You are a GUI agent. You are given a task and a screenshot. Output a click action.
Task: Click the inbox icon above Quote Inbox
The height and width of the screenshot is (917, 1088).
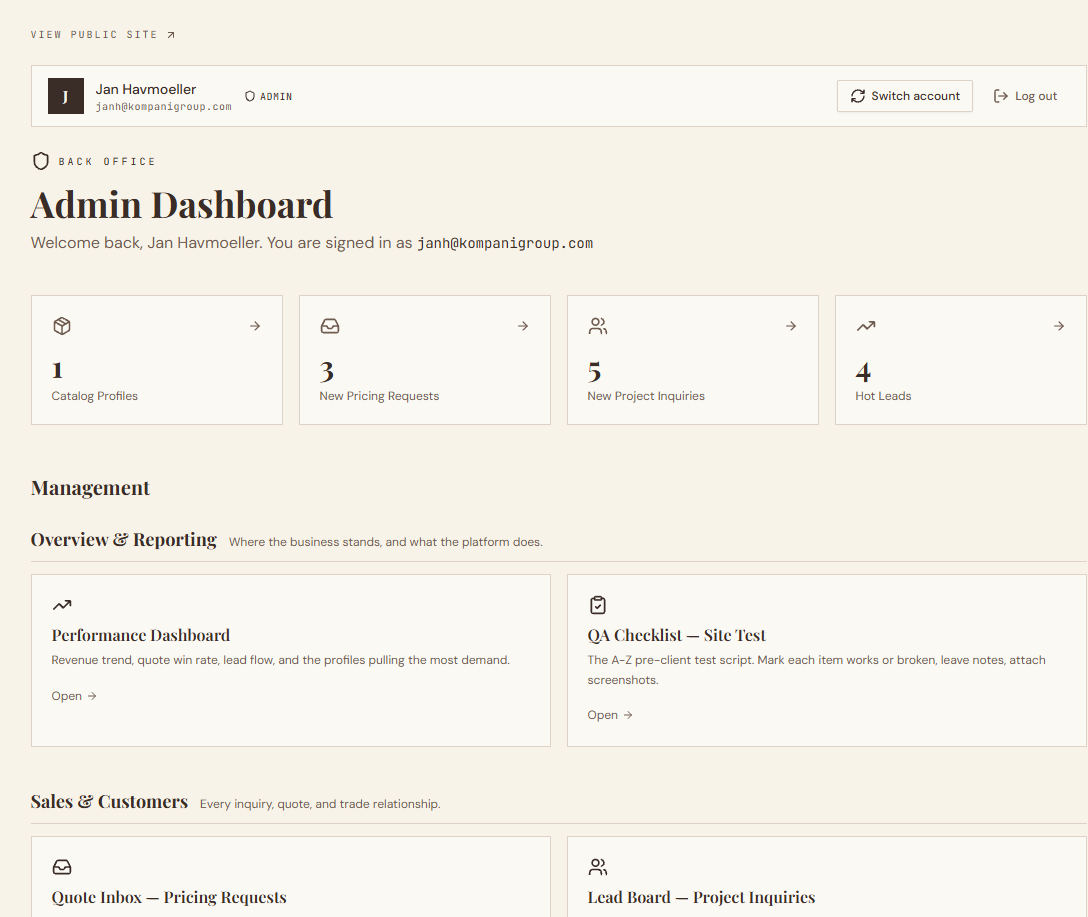62,866
